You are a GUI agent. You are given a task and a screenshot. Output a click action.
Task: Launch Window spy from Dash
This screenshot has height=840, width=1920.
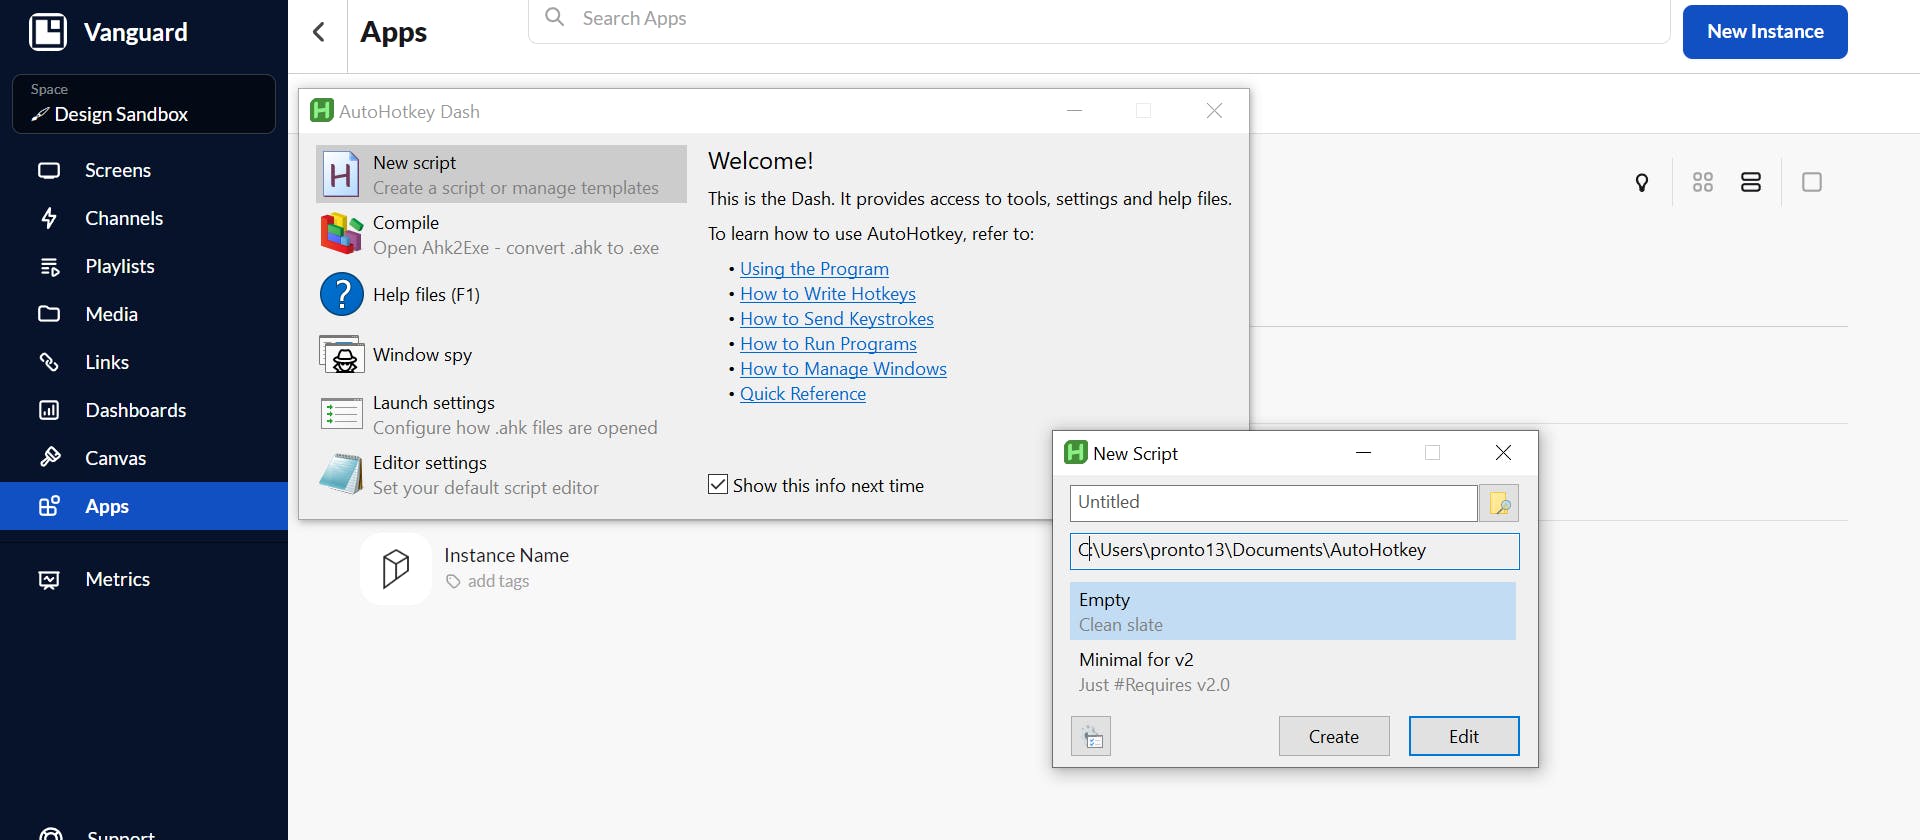tap(502, 354)
